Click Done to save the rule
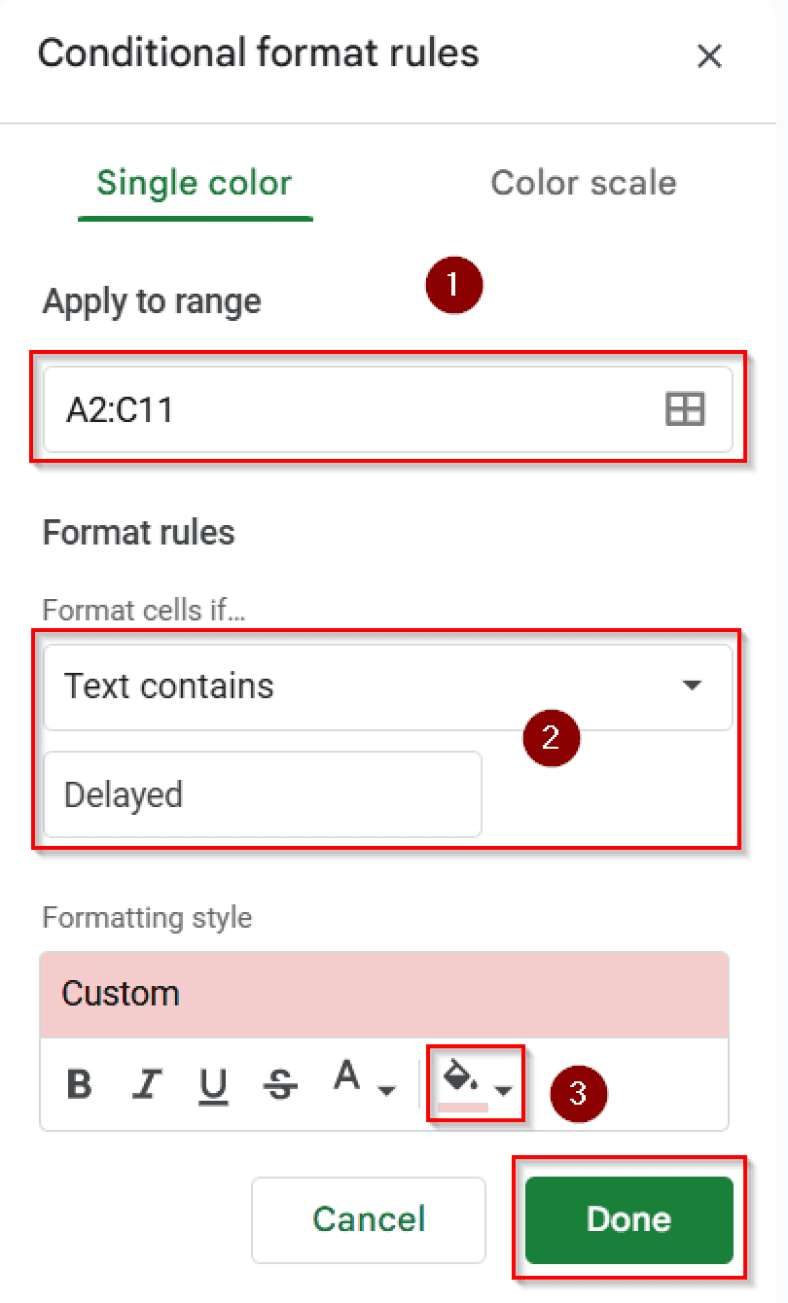788x1303 pixels. (x=628, y=1219)
